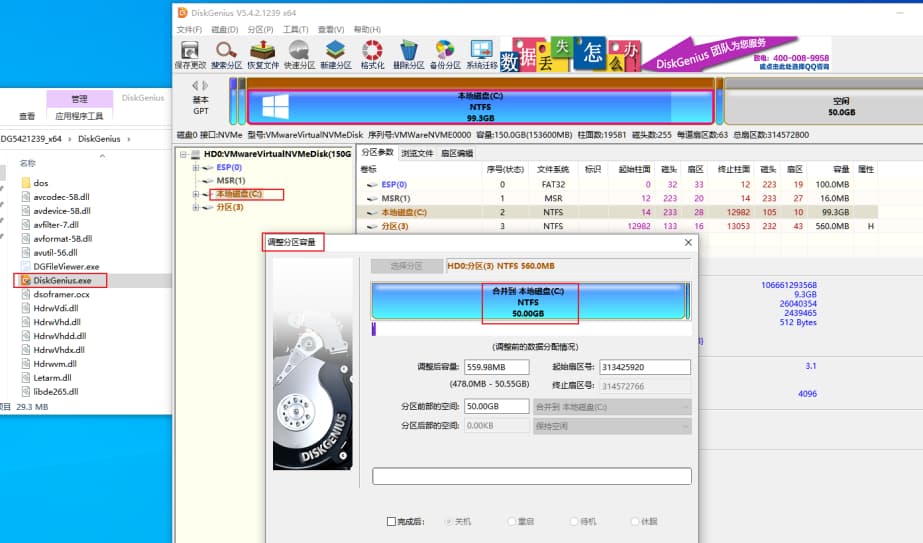923x543 pixels.
Task: Click DiskGenius team service QQ banner
Action: pyautogui.click(x=736, y=55)
